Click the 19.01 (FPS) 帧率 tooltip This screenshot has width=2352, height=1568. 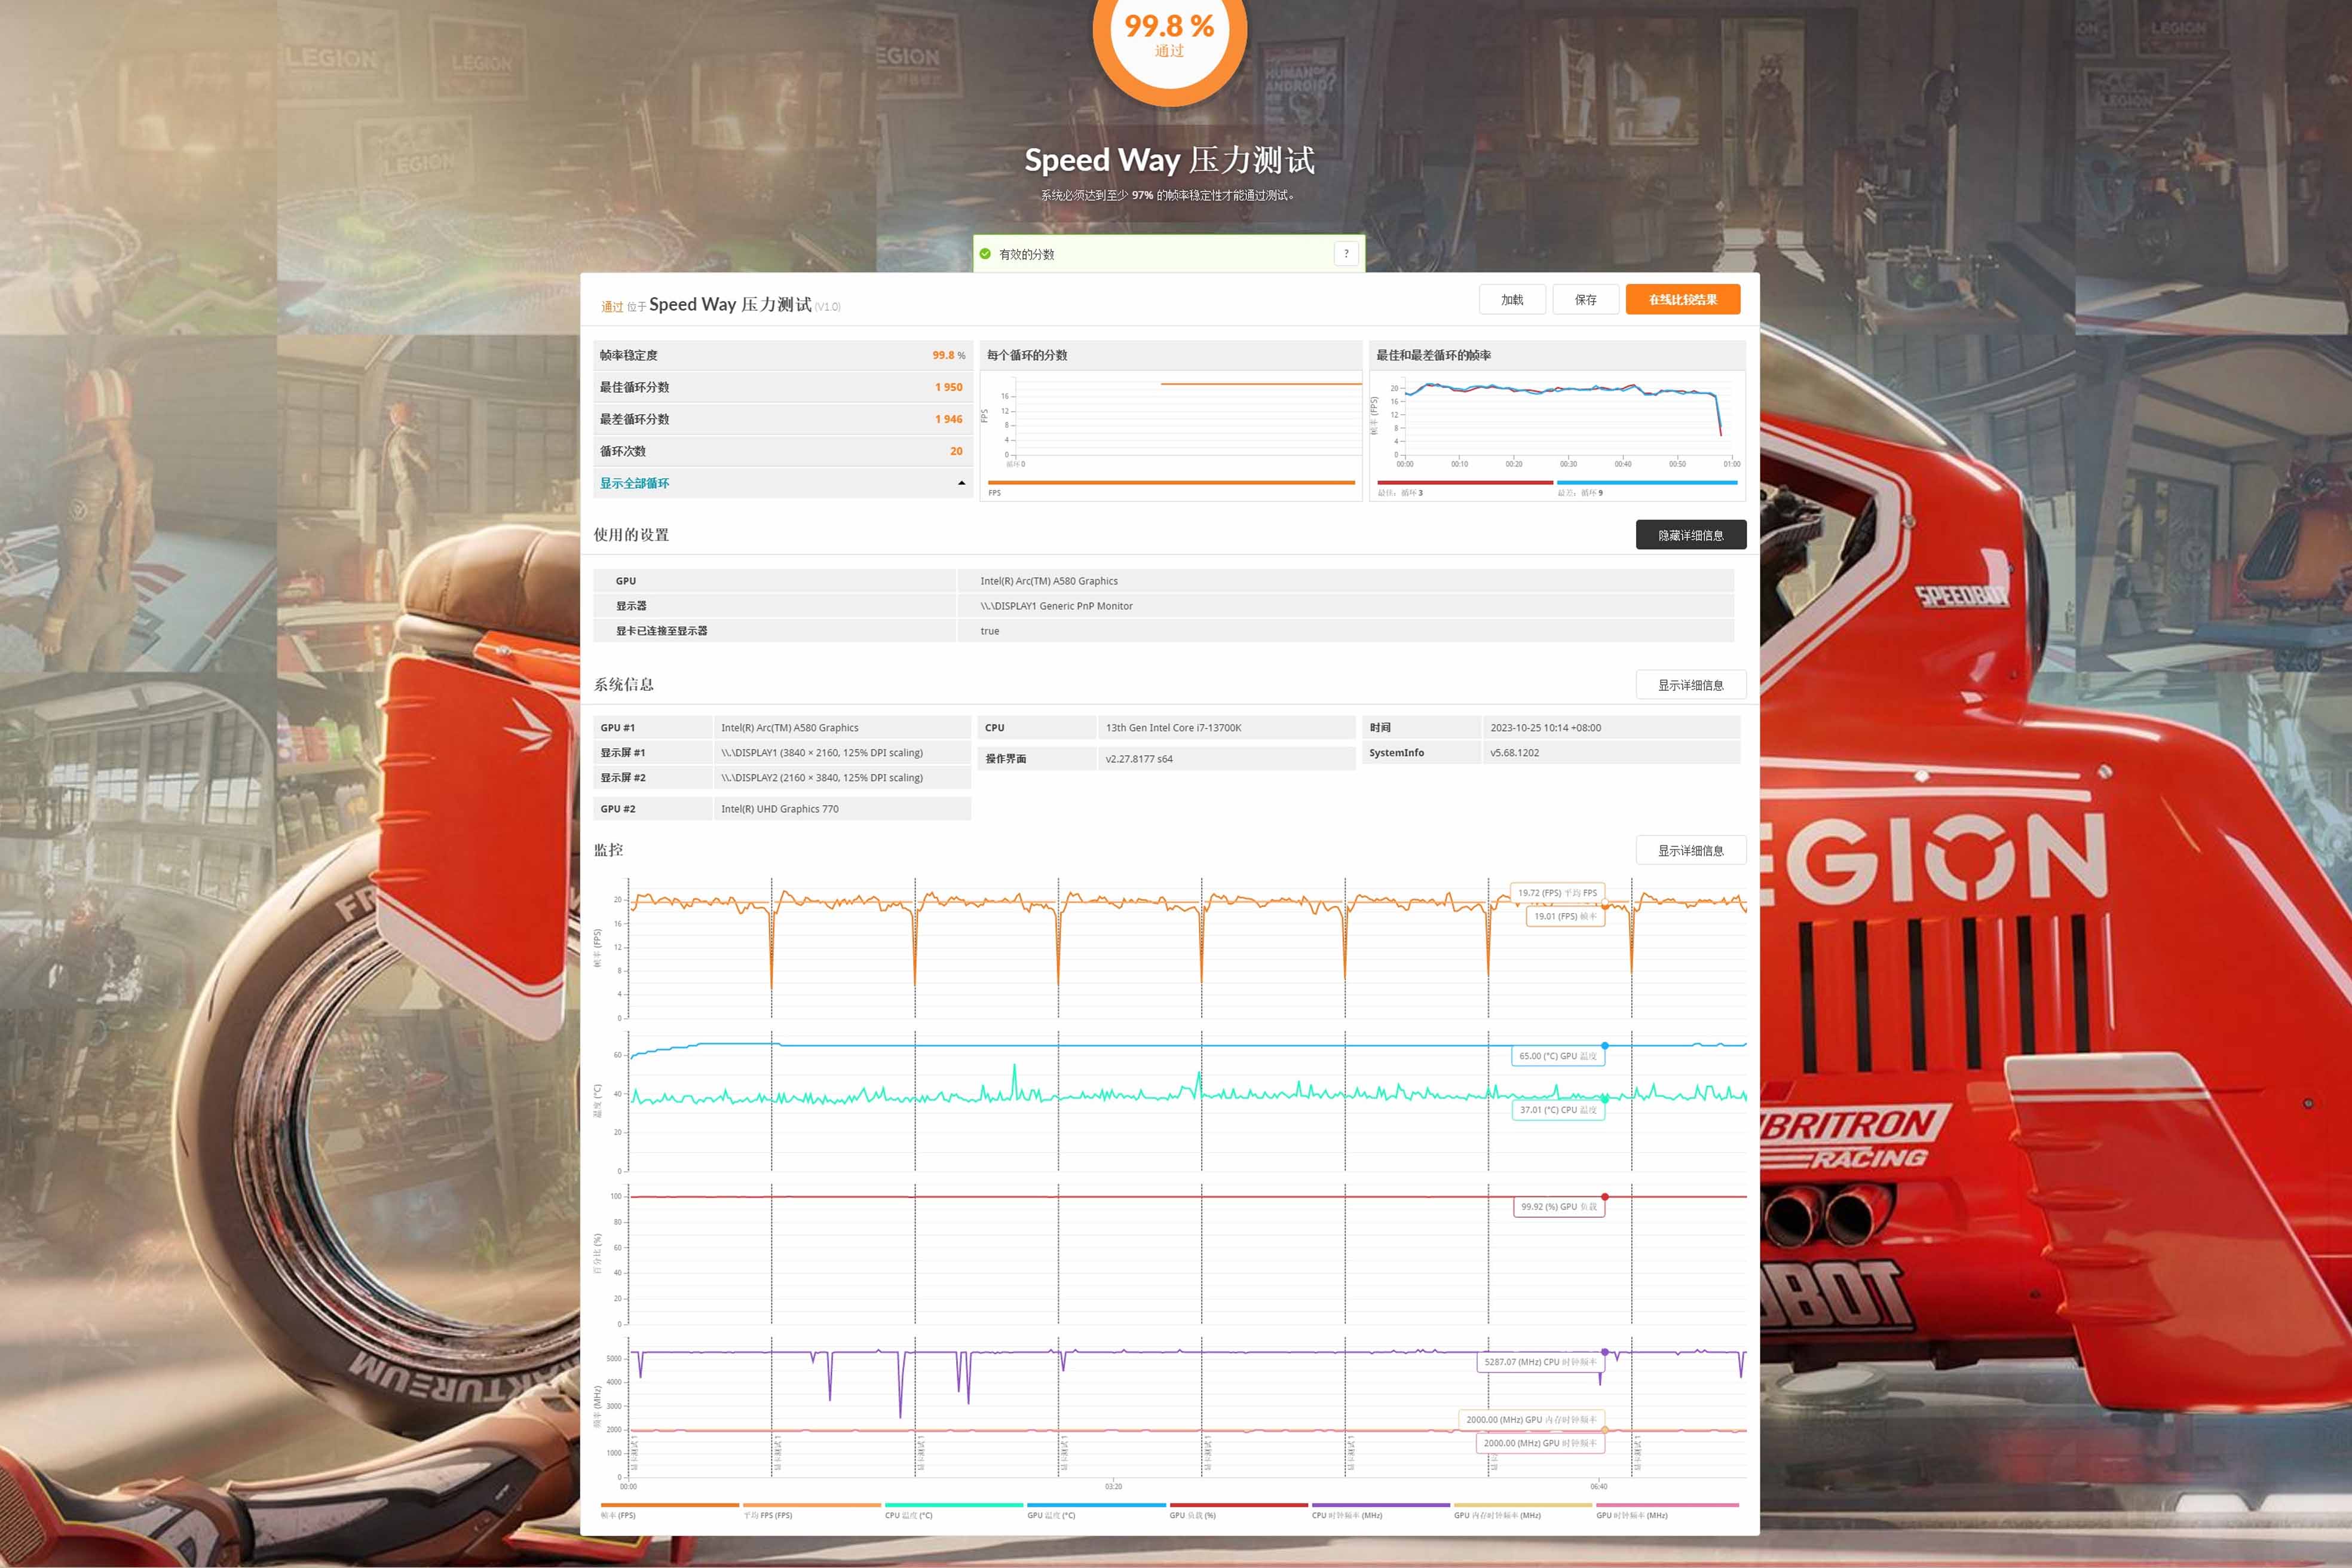(x=1565, y=916)
